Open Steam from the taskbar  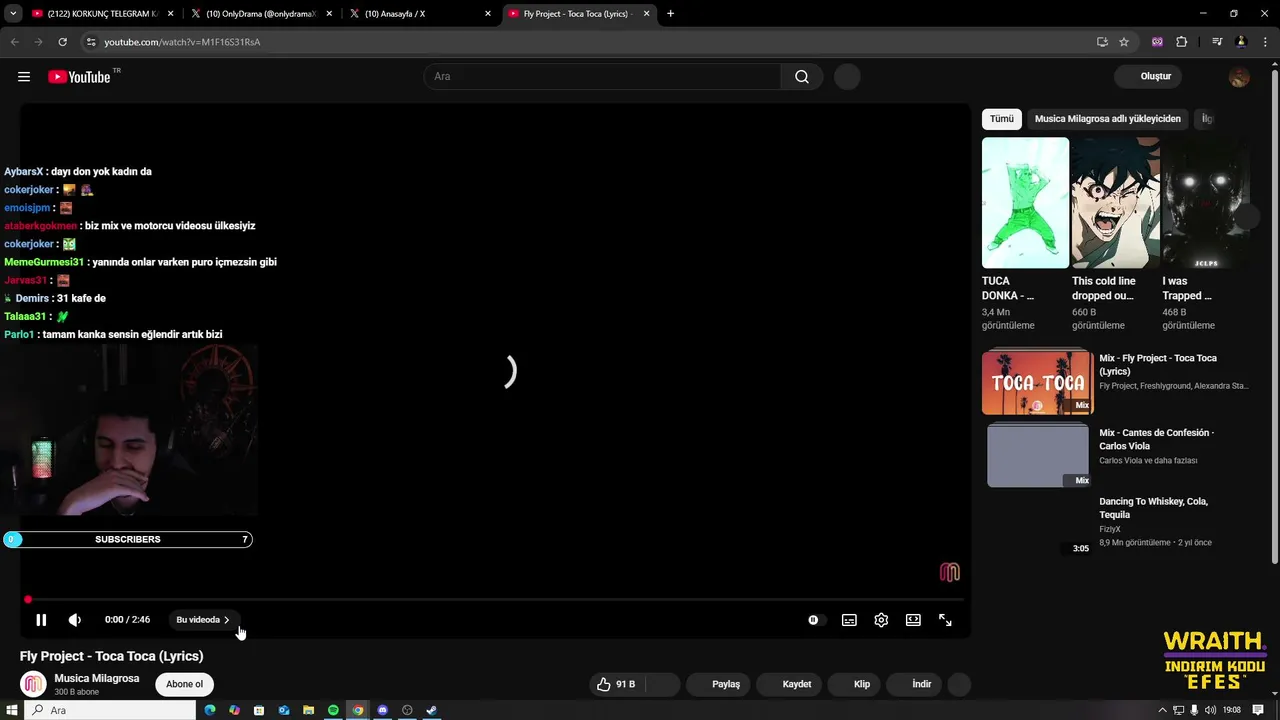pyautogui.click(x=431, y=710)
